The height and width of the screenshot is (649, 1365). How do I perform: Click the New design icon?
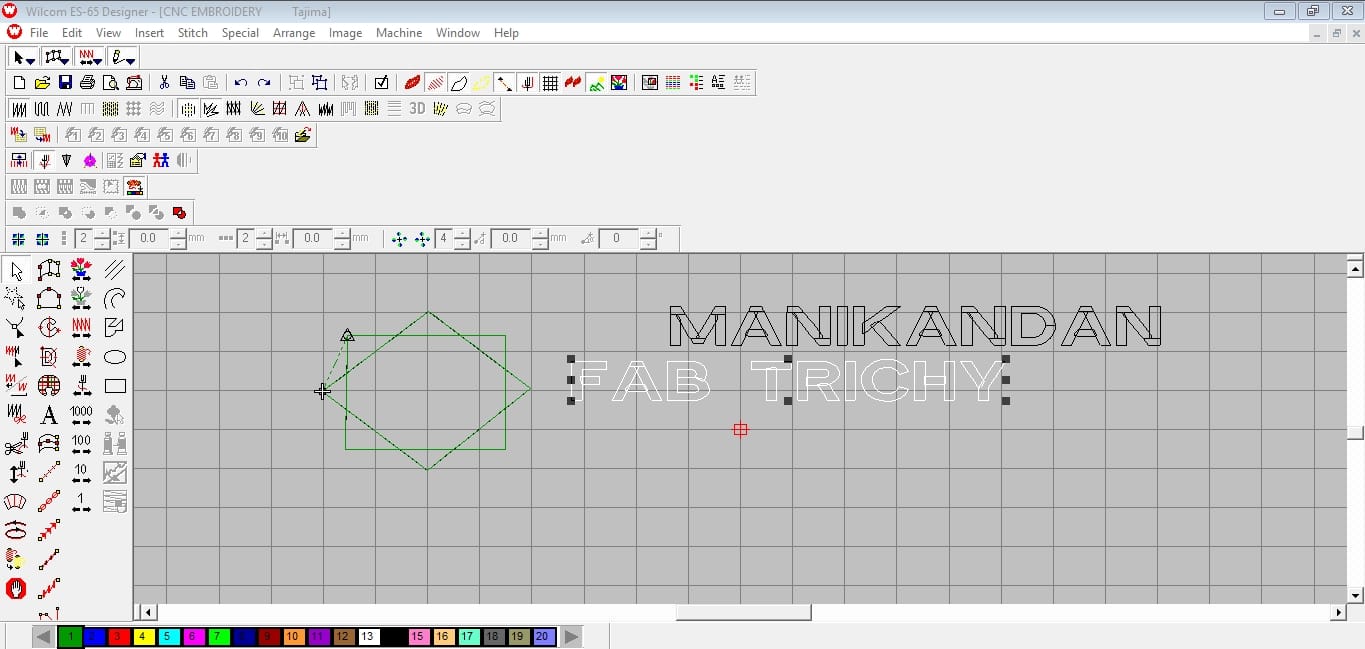point(18,83)
